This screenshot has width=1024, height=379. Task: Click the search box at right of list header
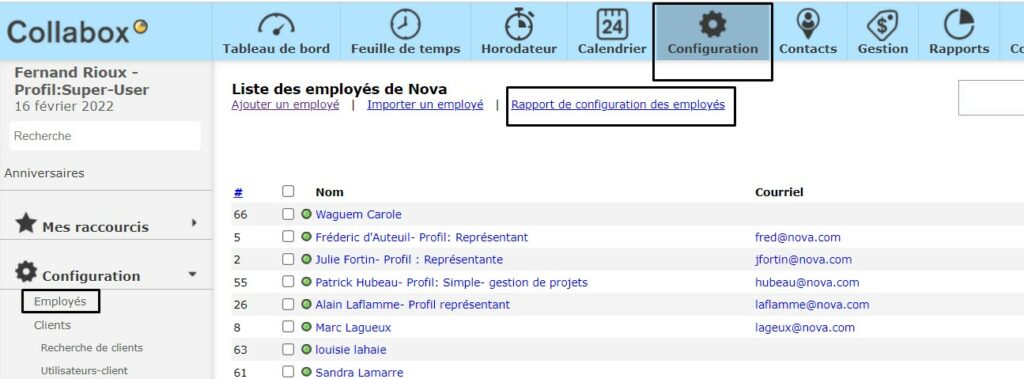[991, 98]
